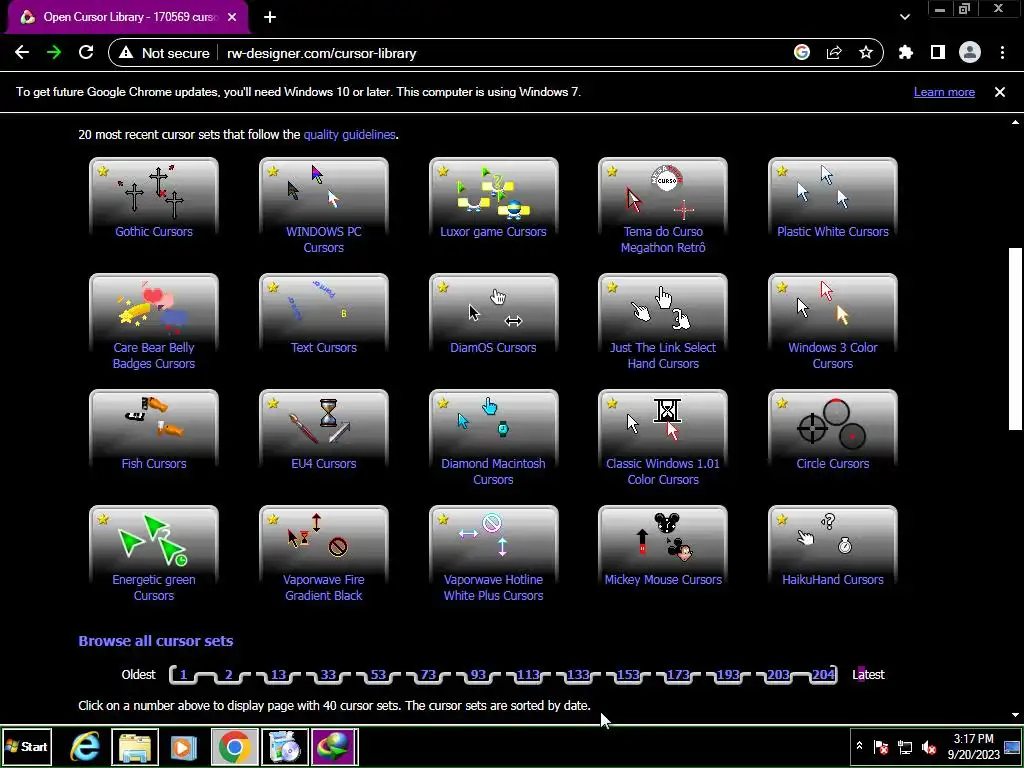Open Diamond Macintosh Cursors link
This screenshot has width=1024, height=768.
[x=493, y=471]
